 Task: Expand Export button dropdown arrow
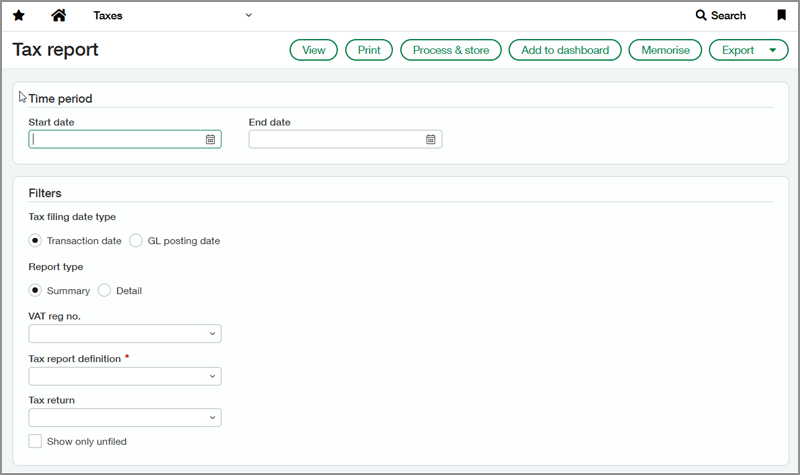click(x=772, y=50)
